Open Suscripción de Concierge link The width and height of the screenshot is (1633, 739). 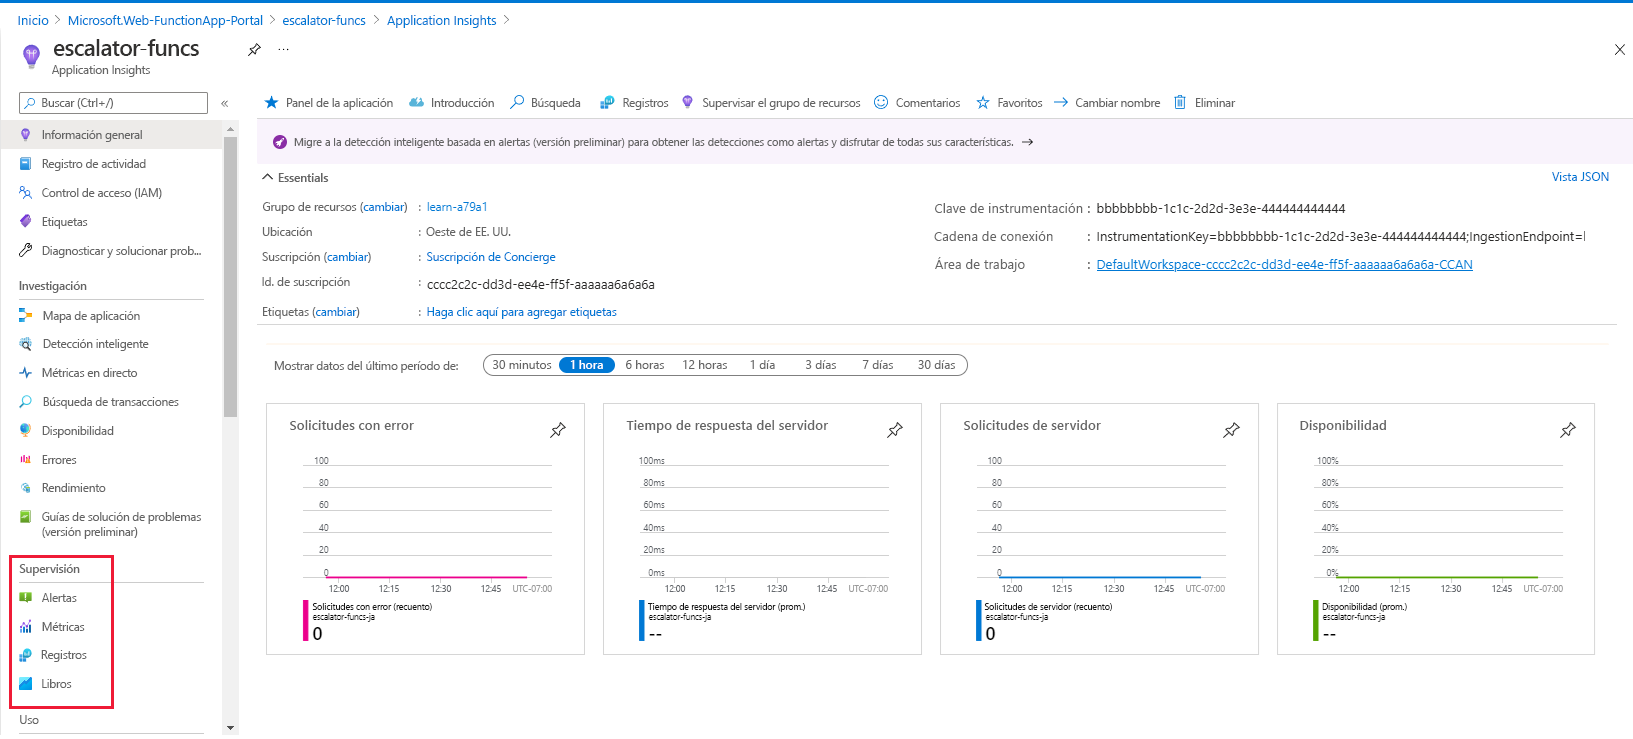[x=491, y=257]
